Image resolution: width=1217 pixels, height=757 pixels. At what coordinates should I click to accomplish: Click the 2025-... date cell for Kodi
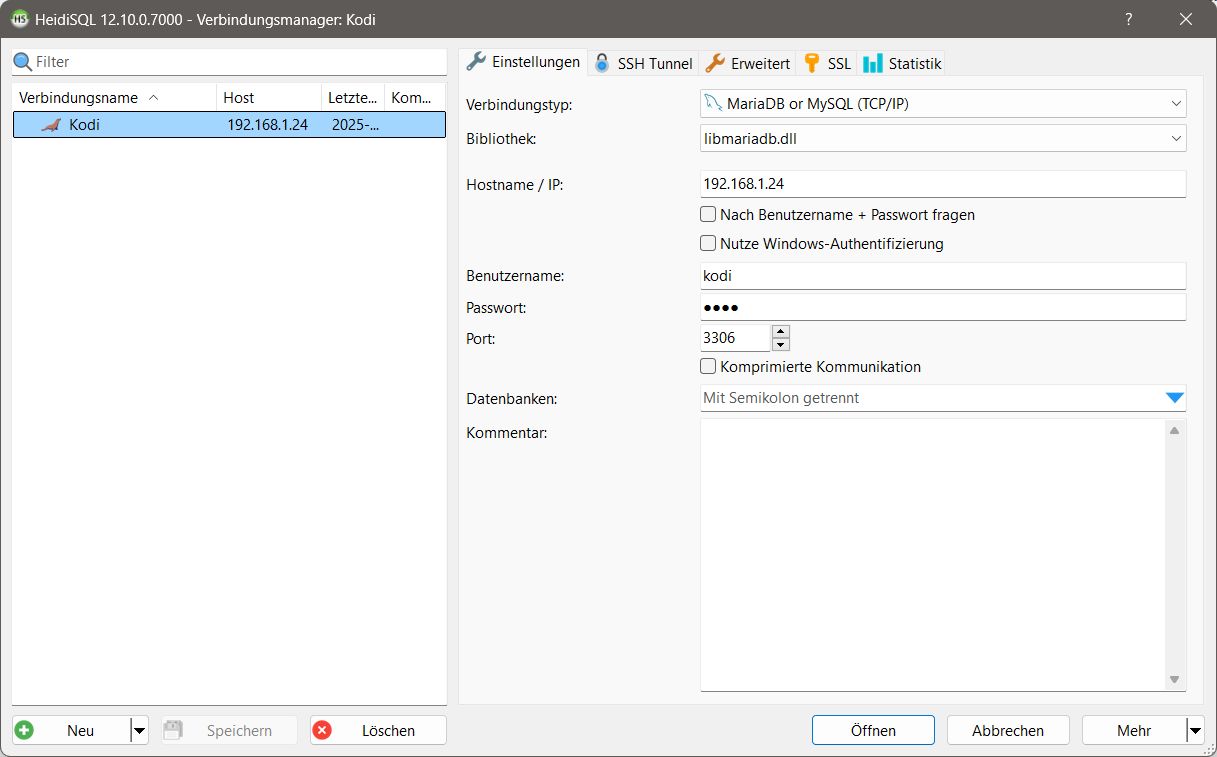tap(355, 125)
